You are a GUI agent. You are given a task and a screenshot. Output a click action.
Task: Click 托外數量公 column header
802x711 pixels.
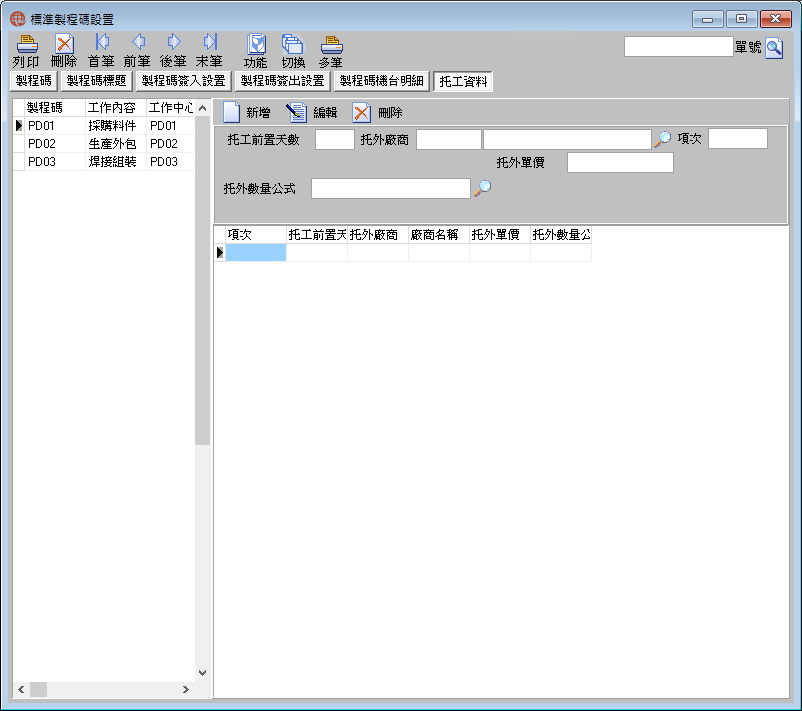coord(561,235)
